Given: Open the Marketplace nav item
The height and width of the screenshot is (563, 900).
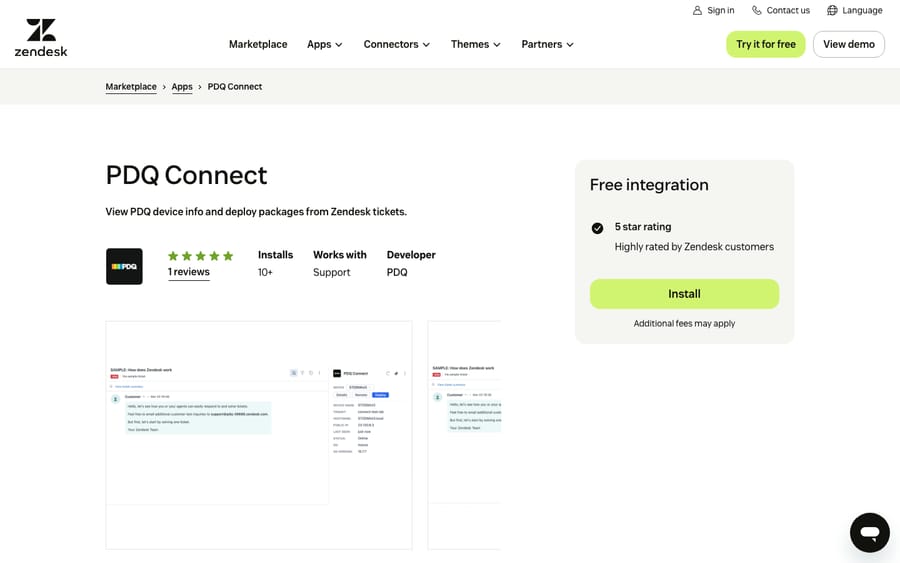Looking at the screenshot, I should pyautogui.click(x=258, y=44).
